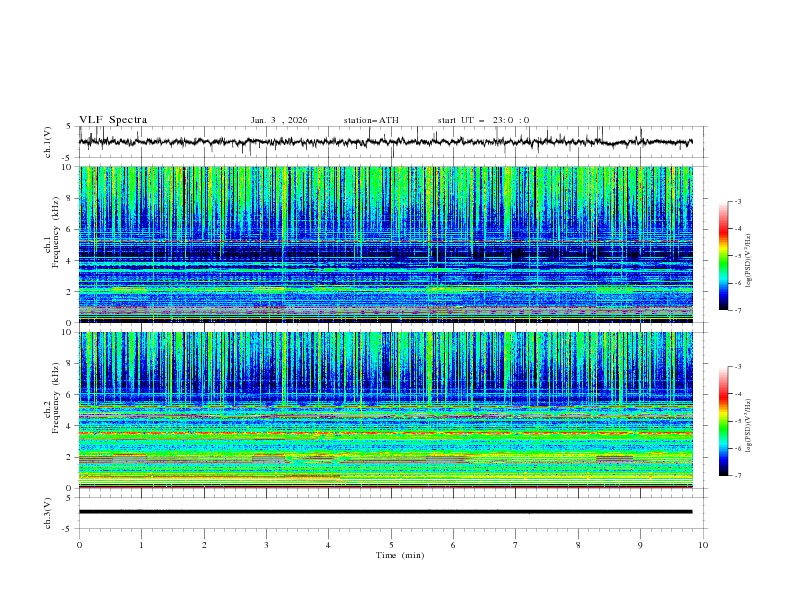Click the ch.1 voltage waveform trace
The image size is (792, 612).
tap(386, 142)
